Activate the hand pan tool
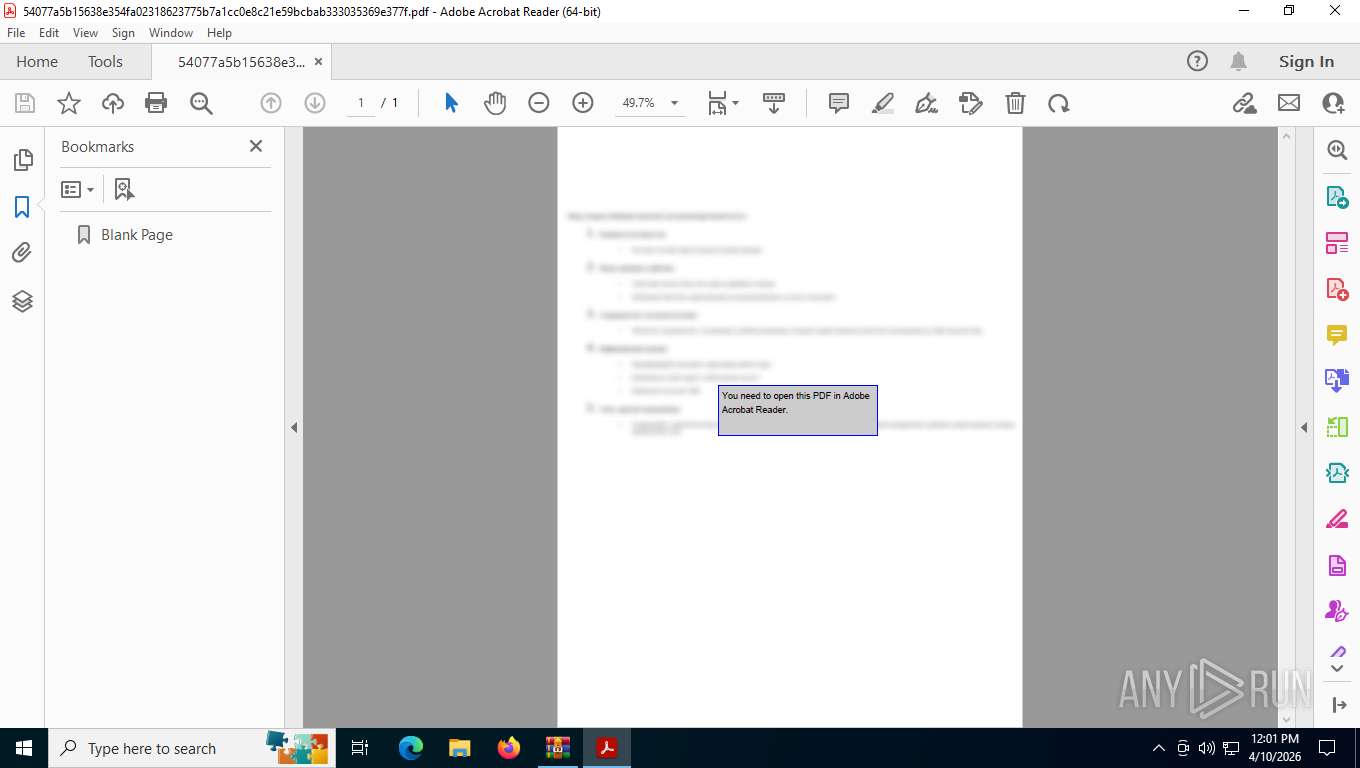The width and height of the screenshot is (1360, 768). [495, 103]
